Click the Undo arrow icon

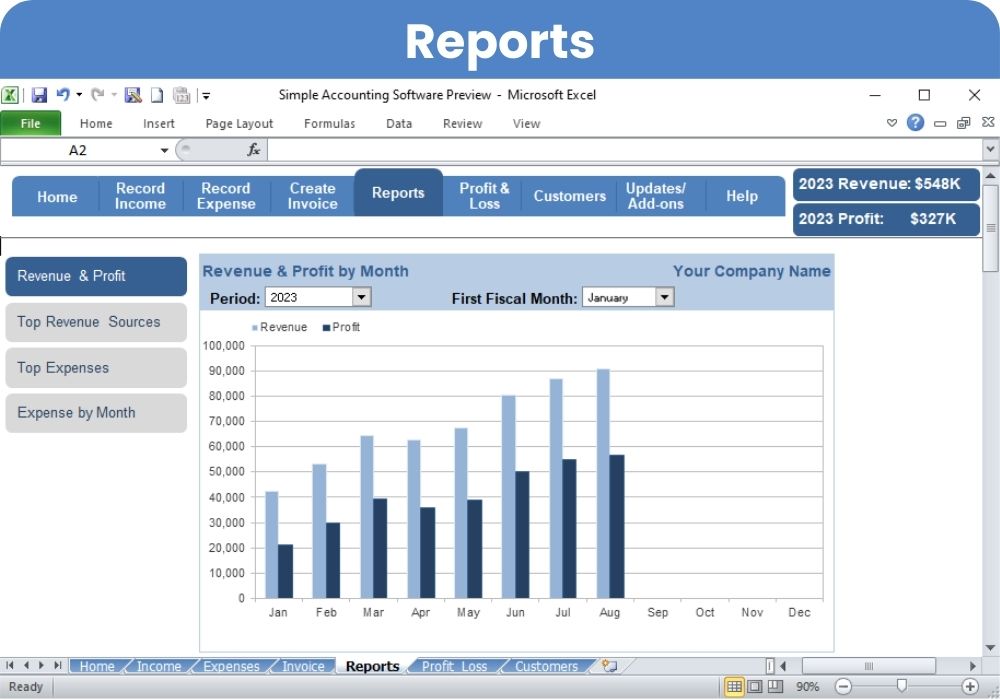[x=63, y=96]
